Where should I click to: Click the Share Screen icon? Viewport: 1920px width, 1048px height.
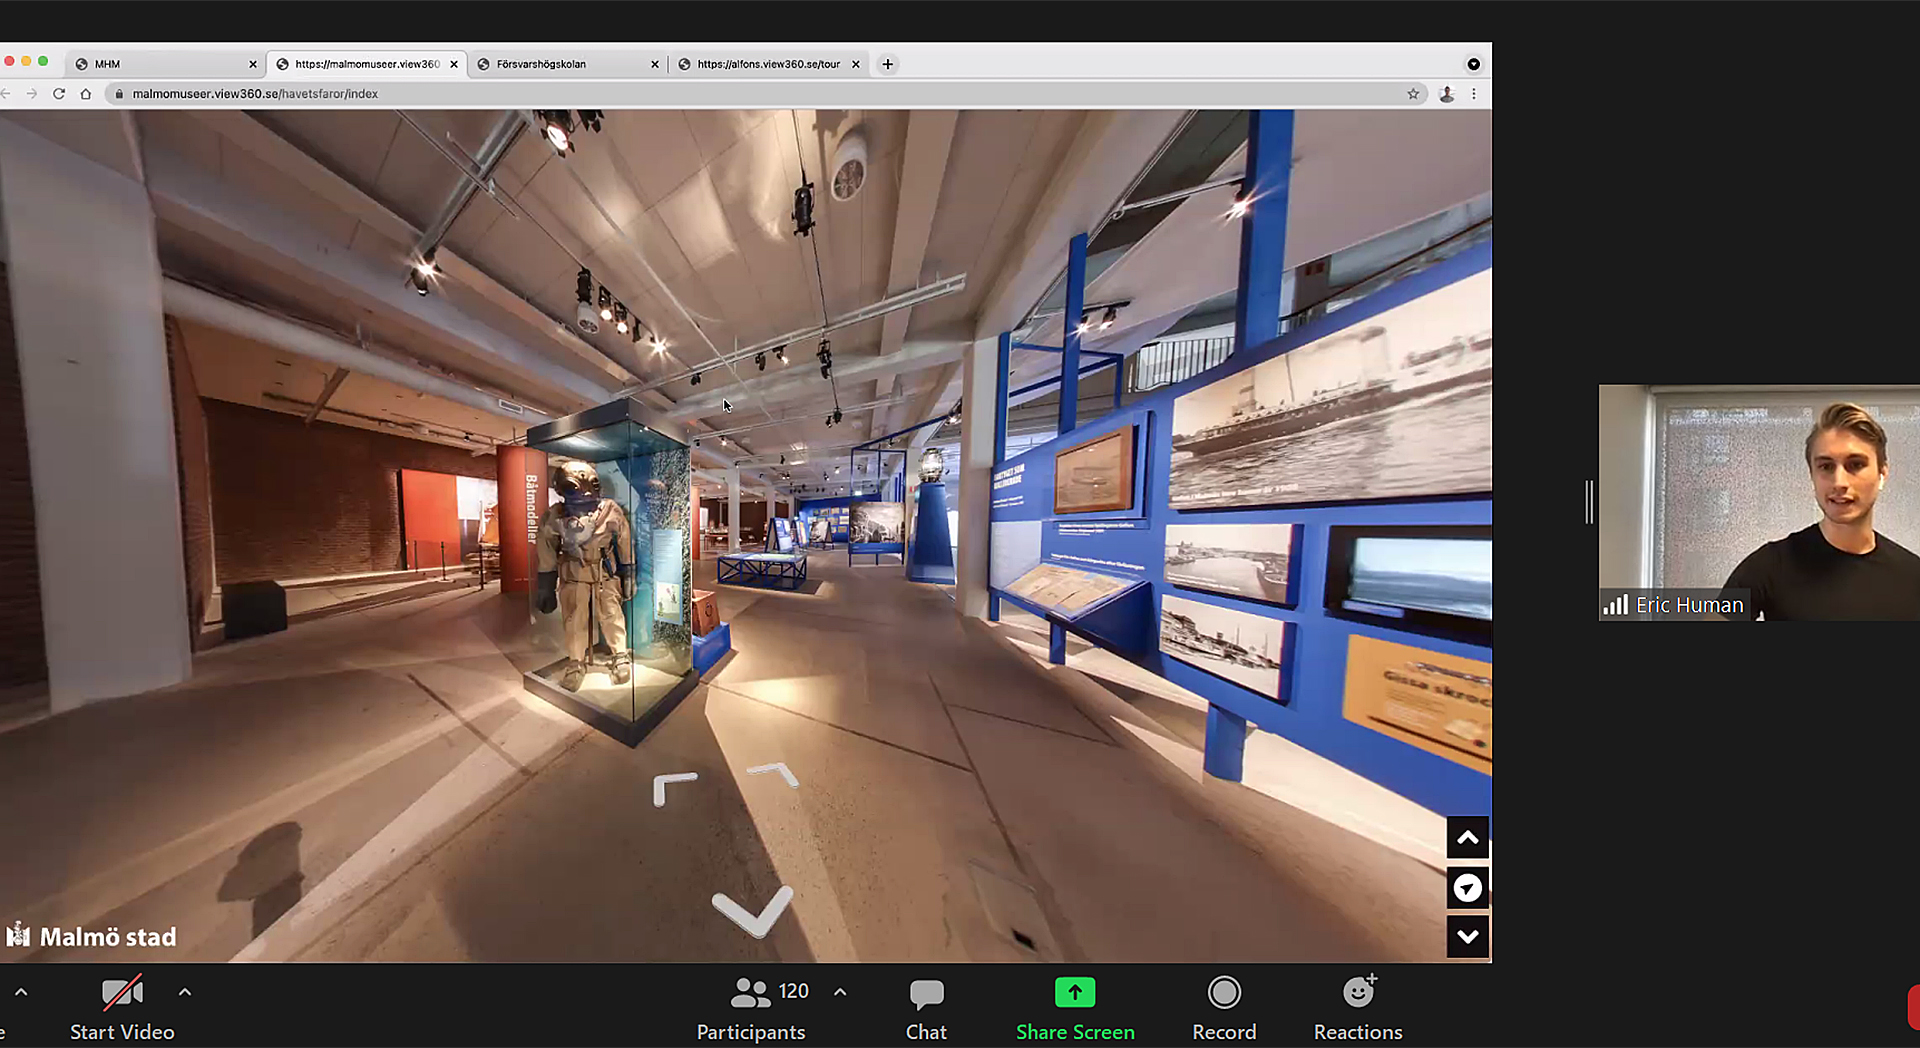click(1074, 993)
